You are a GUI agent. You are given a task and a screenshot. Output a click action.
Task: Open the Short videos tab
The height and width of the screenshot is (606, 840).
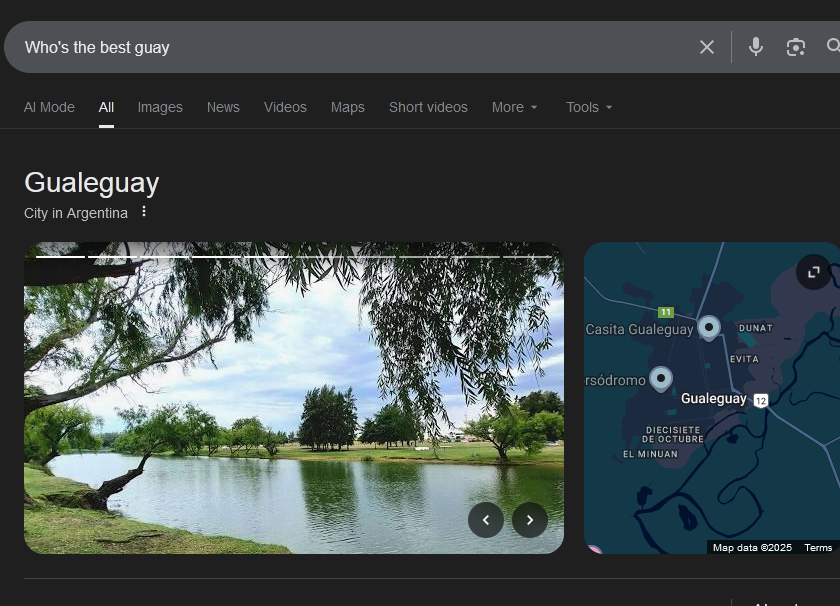[428, 107]
